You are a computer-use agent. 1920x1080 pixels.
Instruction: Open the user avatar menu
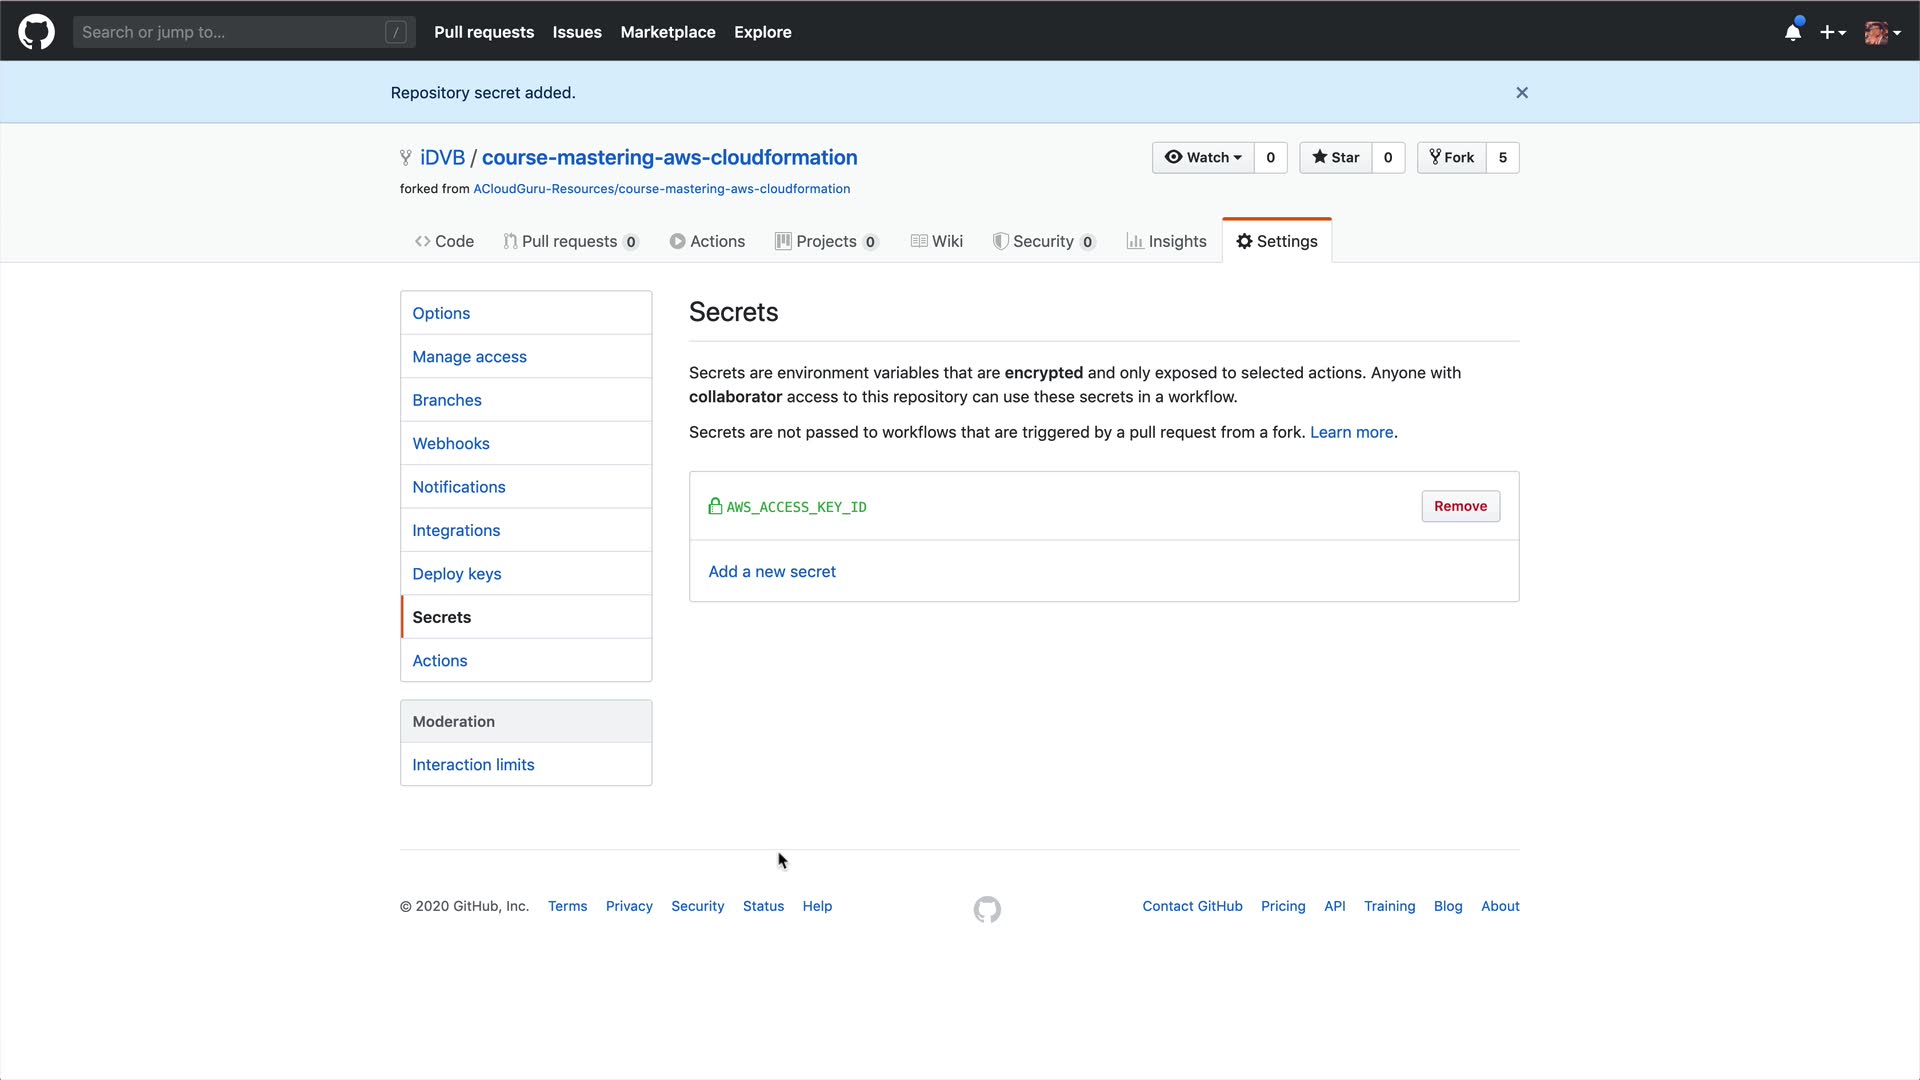1881,32
